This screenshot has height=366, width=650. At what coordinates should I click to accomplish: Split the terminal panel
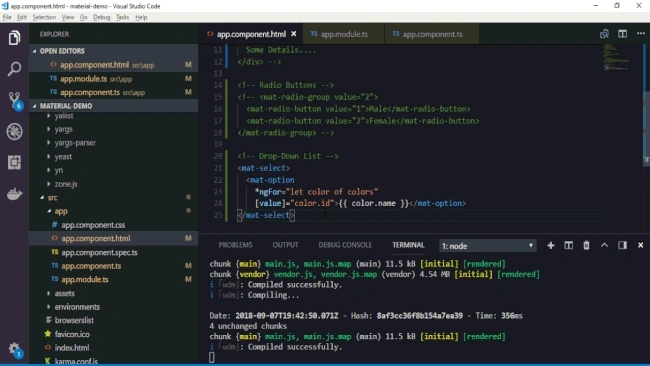point(568,245)
